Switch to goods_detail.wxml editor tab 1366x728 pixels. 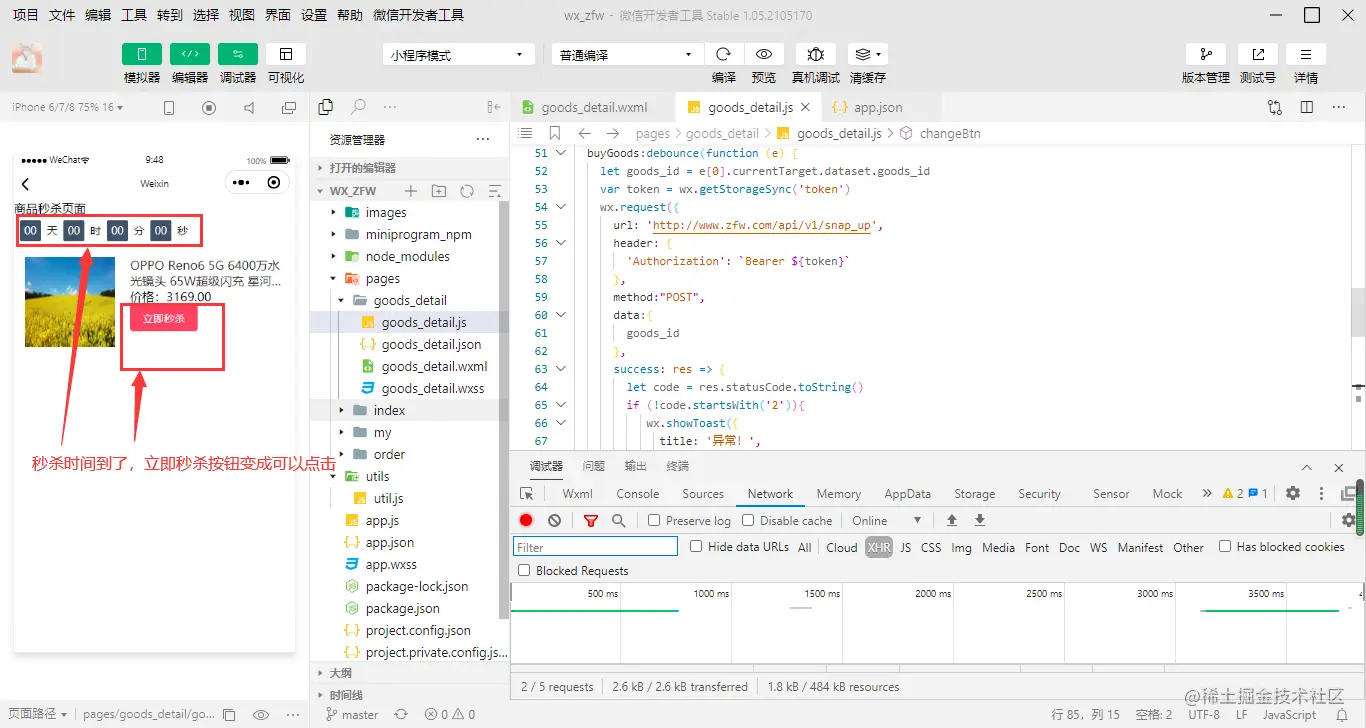tap(592, 107)
